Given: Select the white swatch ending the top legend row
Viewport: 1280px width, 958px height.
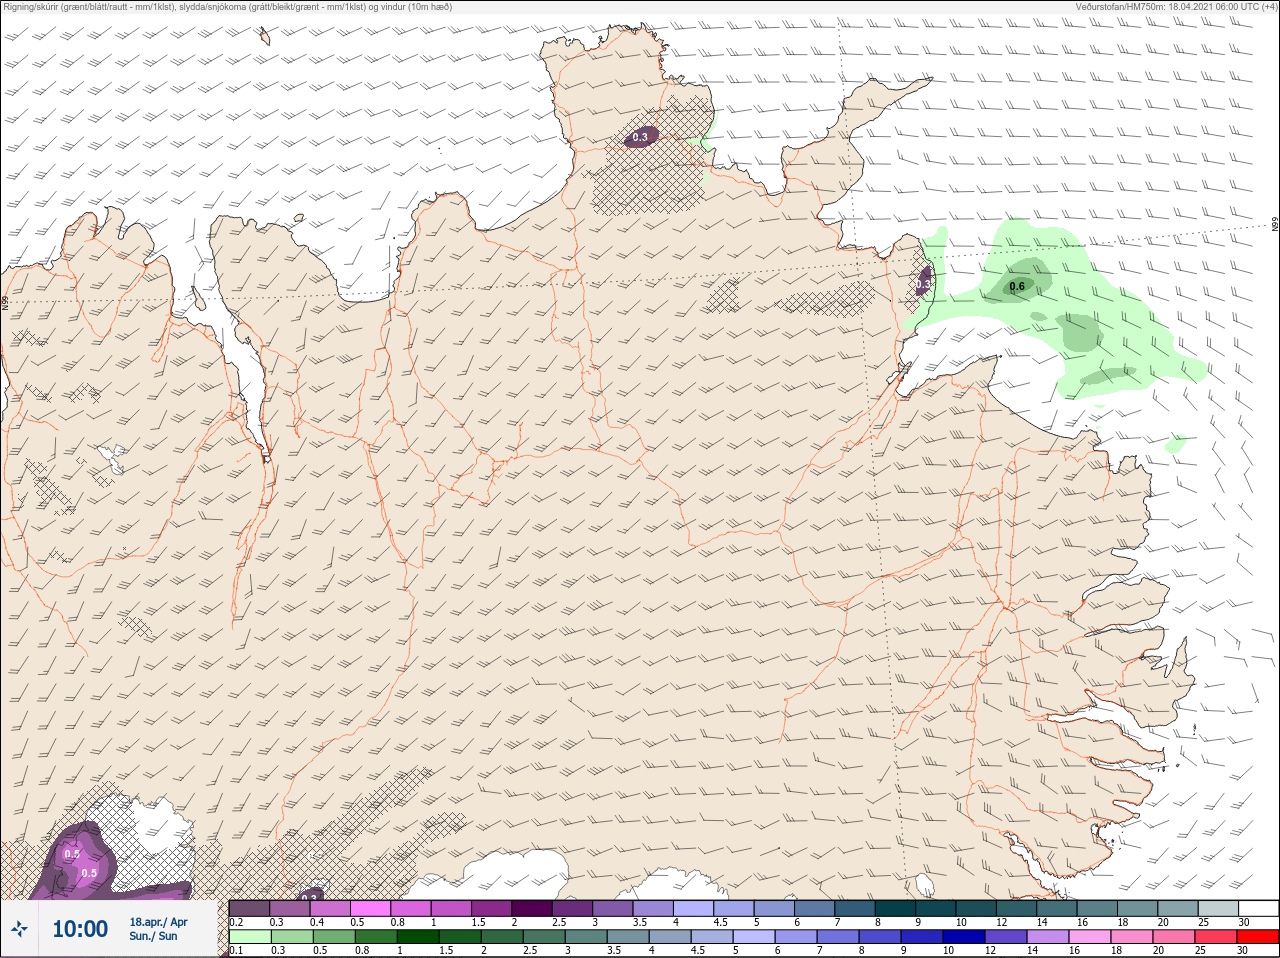Looking at the screenshot, I should [x=1258, y=908].
